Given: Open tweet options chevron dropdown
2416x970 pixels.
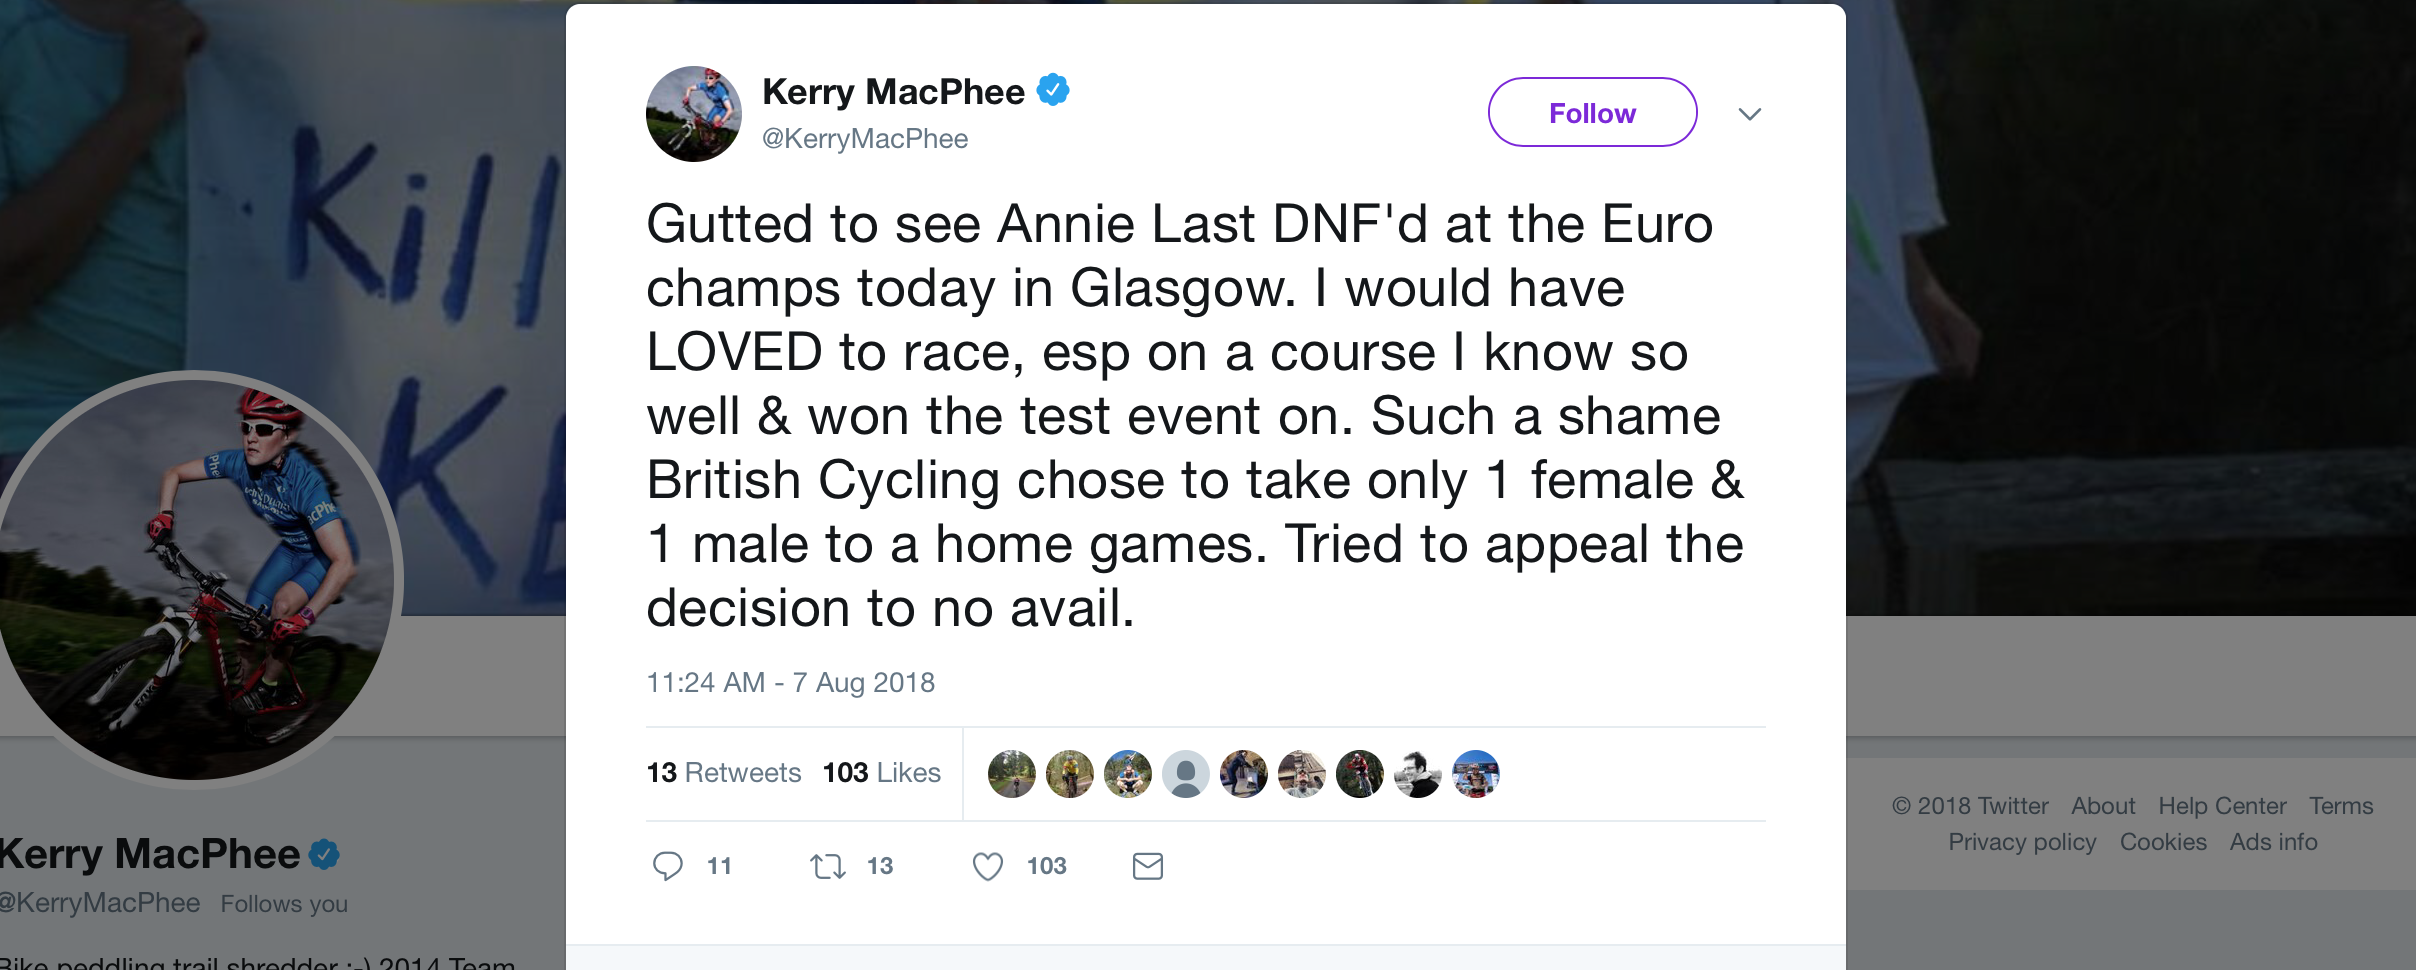Looking at the screenshot, I should point(1750,114).
